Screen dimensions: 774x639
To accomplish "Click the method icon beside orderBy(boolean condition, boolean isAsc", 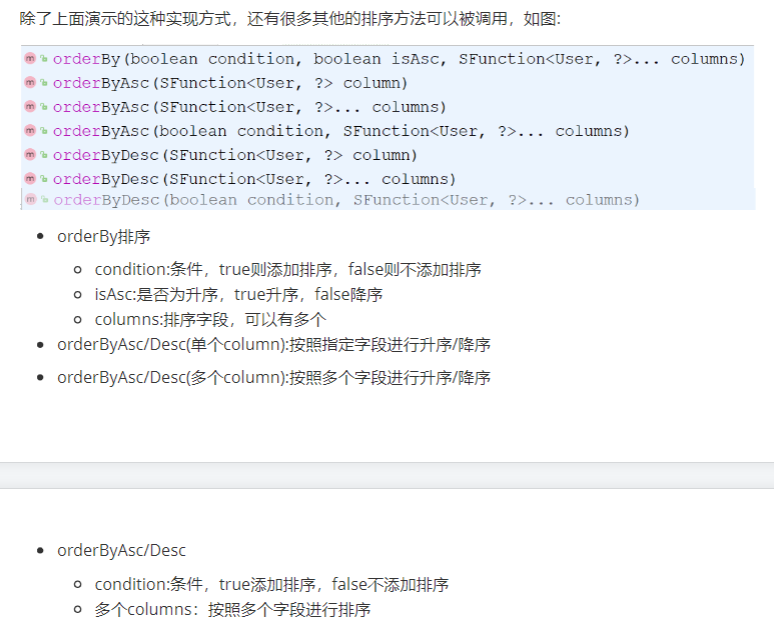I will click(x=30, y=59).
